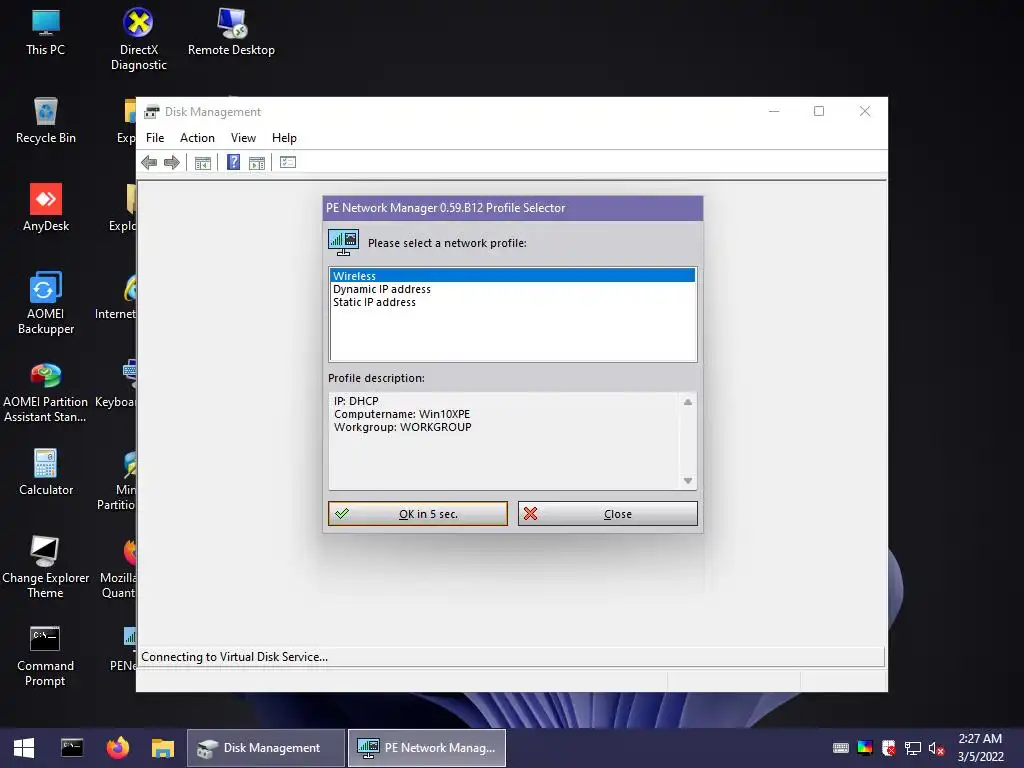1024x768 pixels.
Task: Click the 'IP: DHCP' description line
Action: 356,401
